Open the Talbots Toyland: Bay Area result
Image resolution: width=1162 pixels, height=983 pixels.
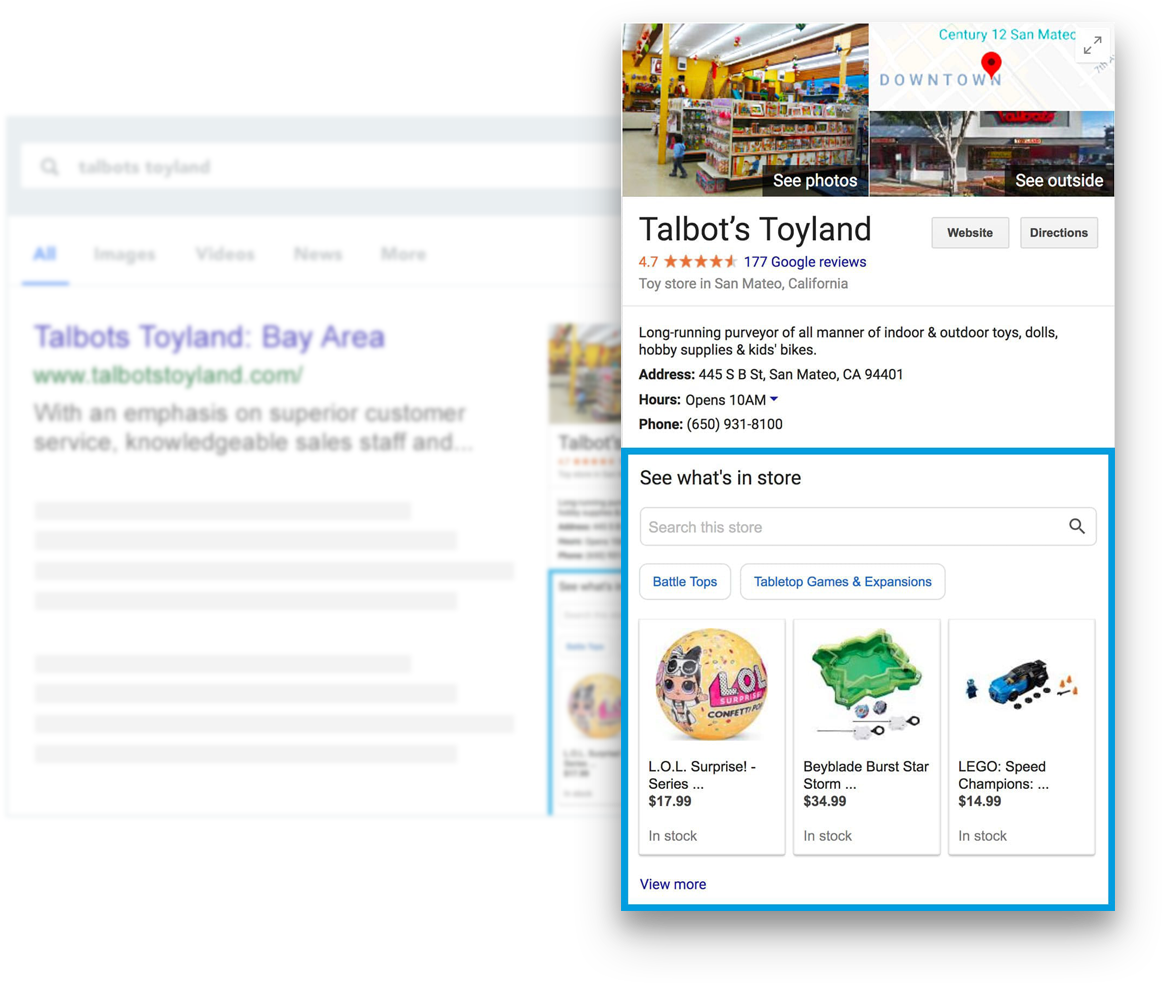tap(209, 337)
